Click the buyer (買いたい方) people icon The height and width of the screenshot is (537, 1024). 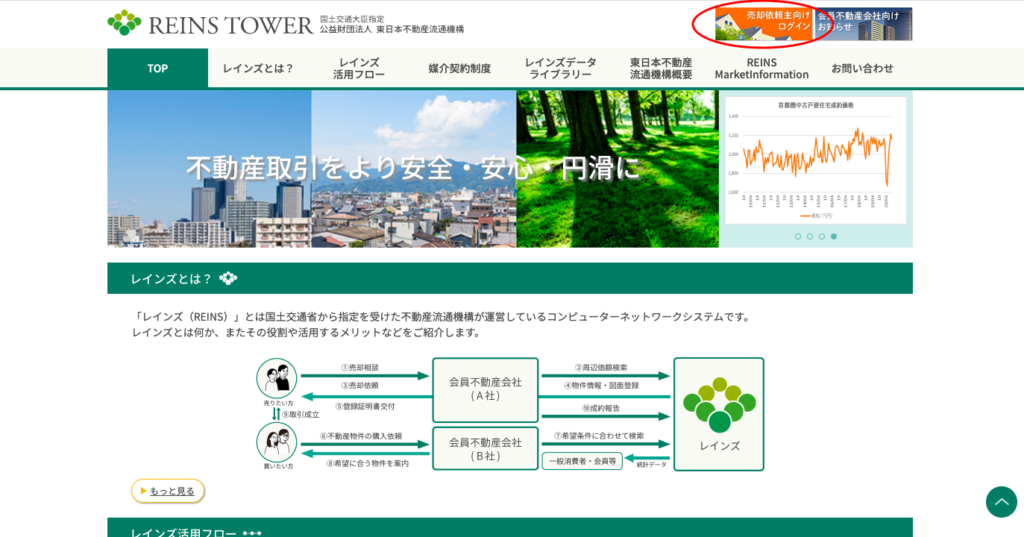pyautogui.click(x=277, y=441)
